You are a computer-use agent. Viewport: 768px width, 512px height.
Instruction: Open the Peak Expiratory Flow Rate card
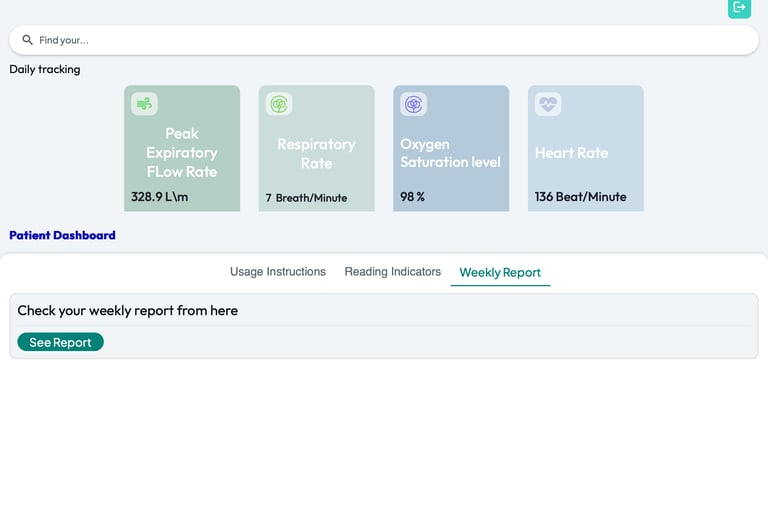click(x=182, y=152)
